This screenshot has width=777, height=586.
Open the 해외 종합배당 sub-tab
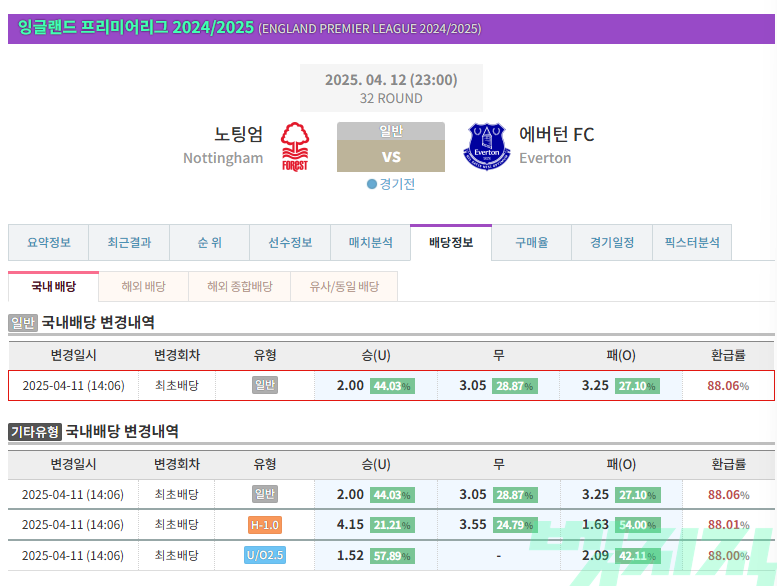[x=240, y=286]
